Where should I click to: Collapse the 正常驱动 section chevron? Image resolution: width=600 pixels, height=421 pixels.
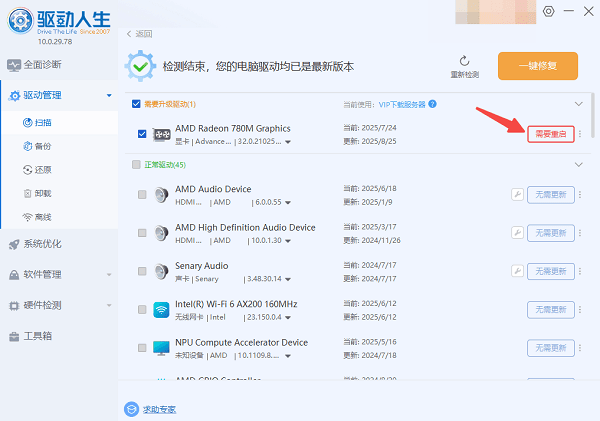pyautogui.click(x=579, y=165)
